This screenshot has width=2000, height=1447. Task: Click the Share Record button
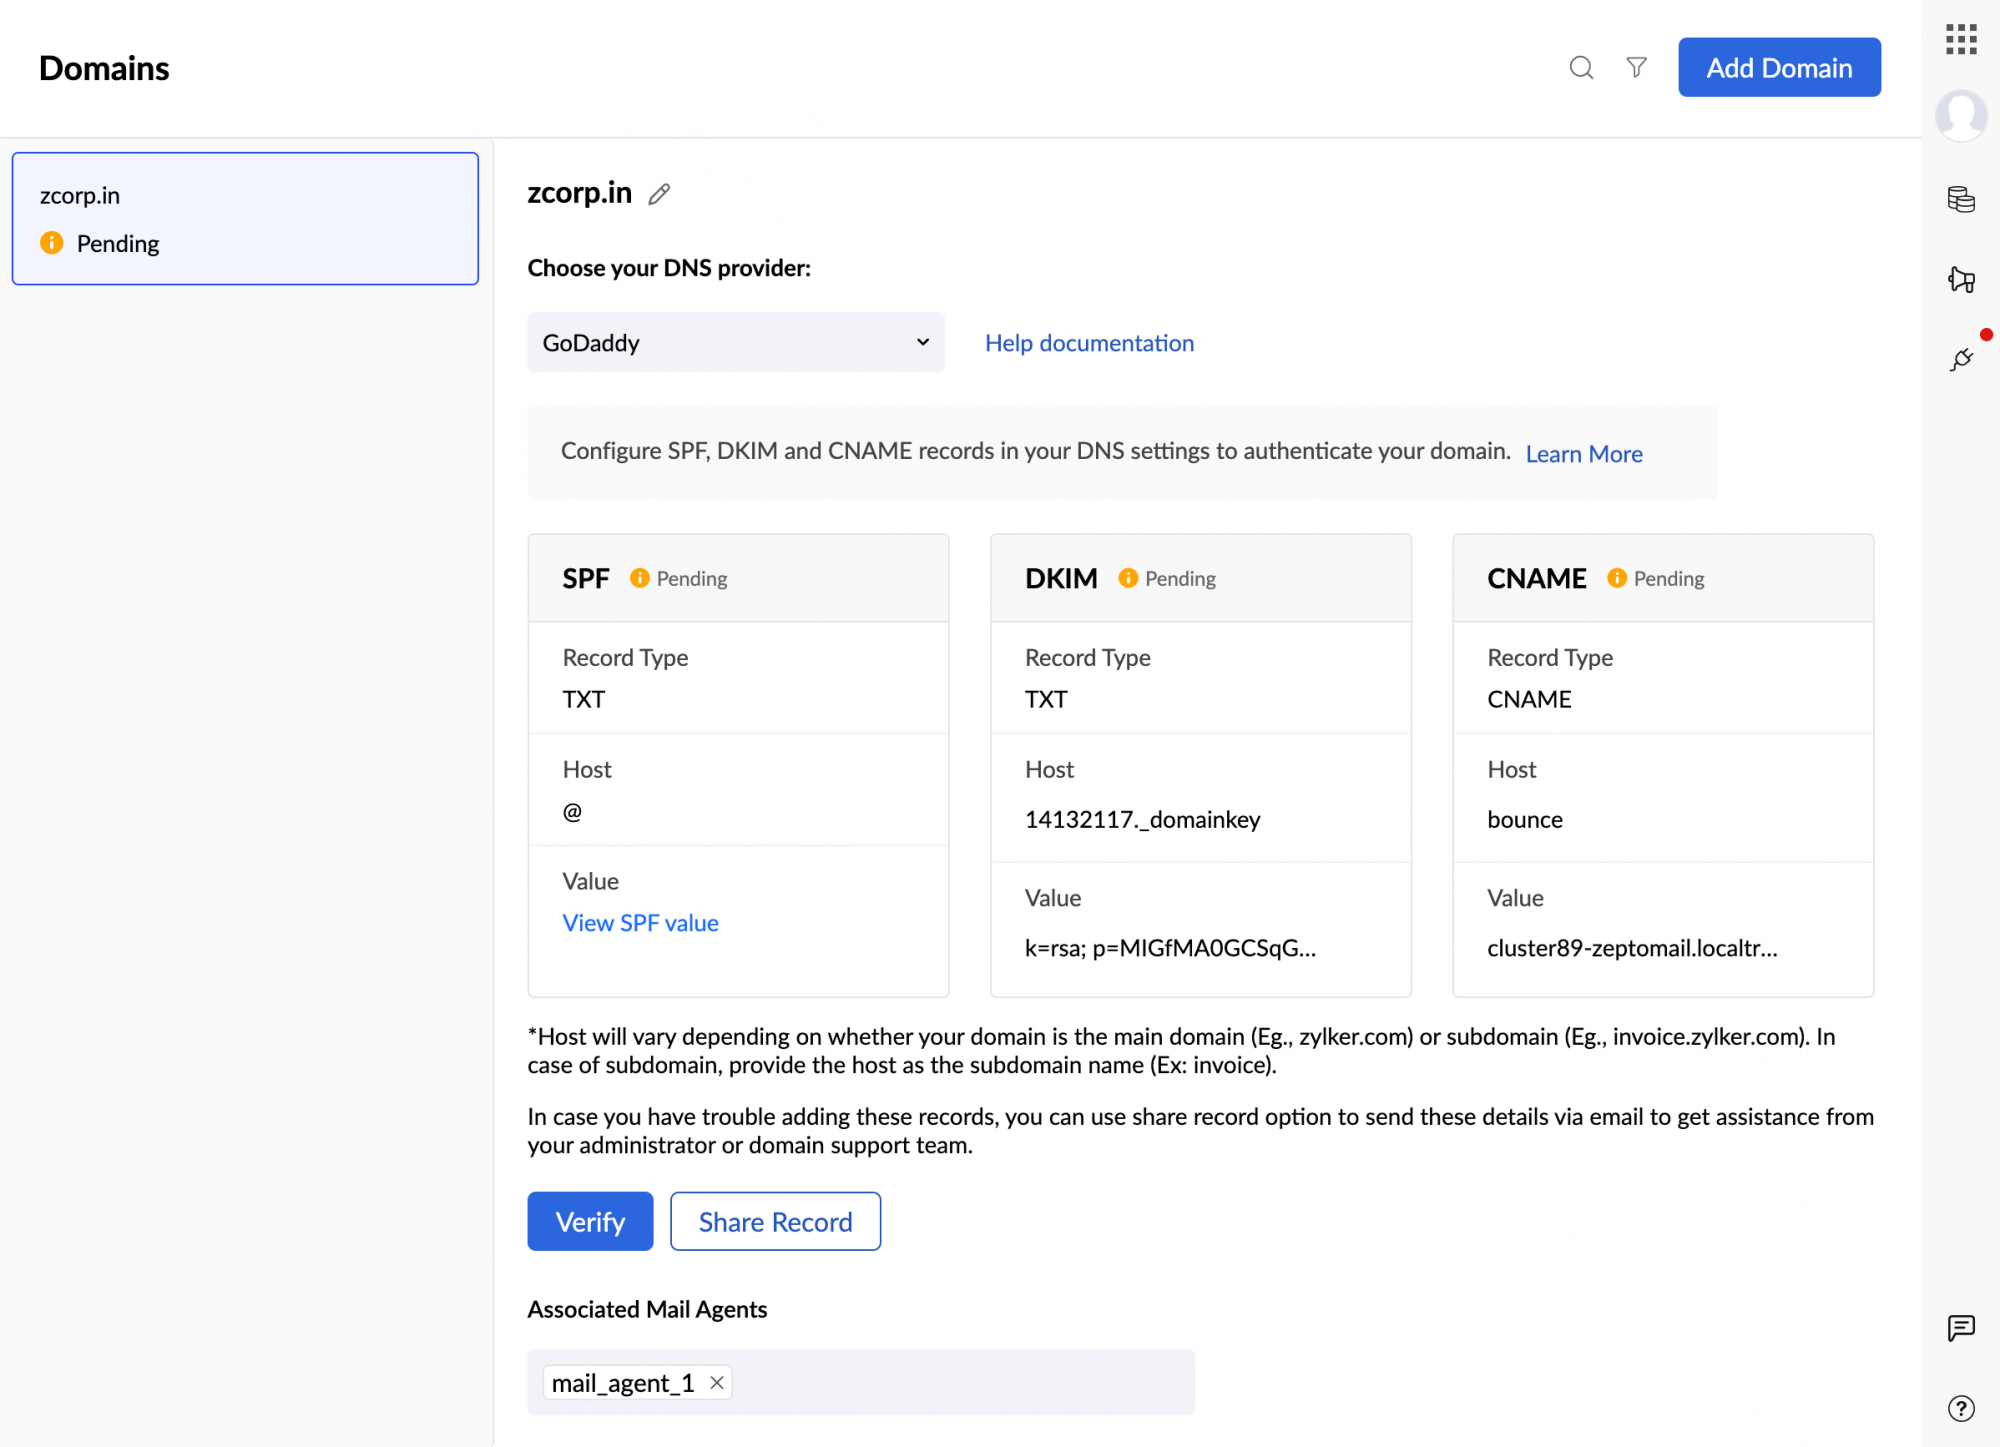775,1221
